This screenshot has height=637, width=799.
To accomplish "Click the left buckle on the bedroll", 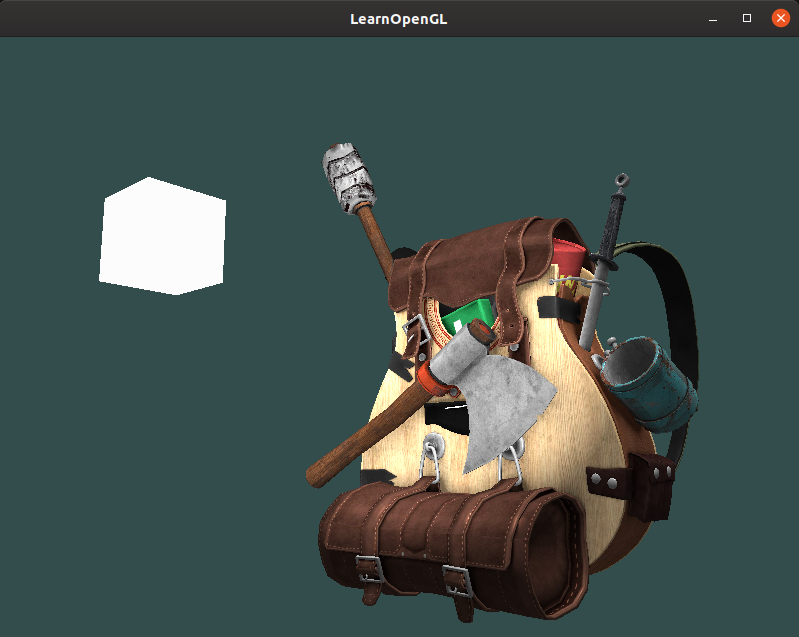I will coord(369,571).
